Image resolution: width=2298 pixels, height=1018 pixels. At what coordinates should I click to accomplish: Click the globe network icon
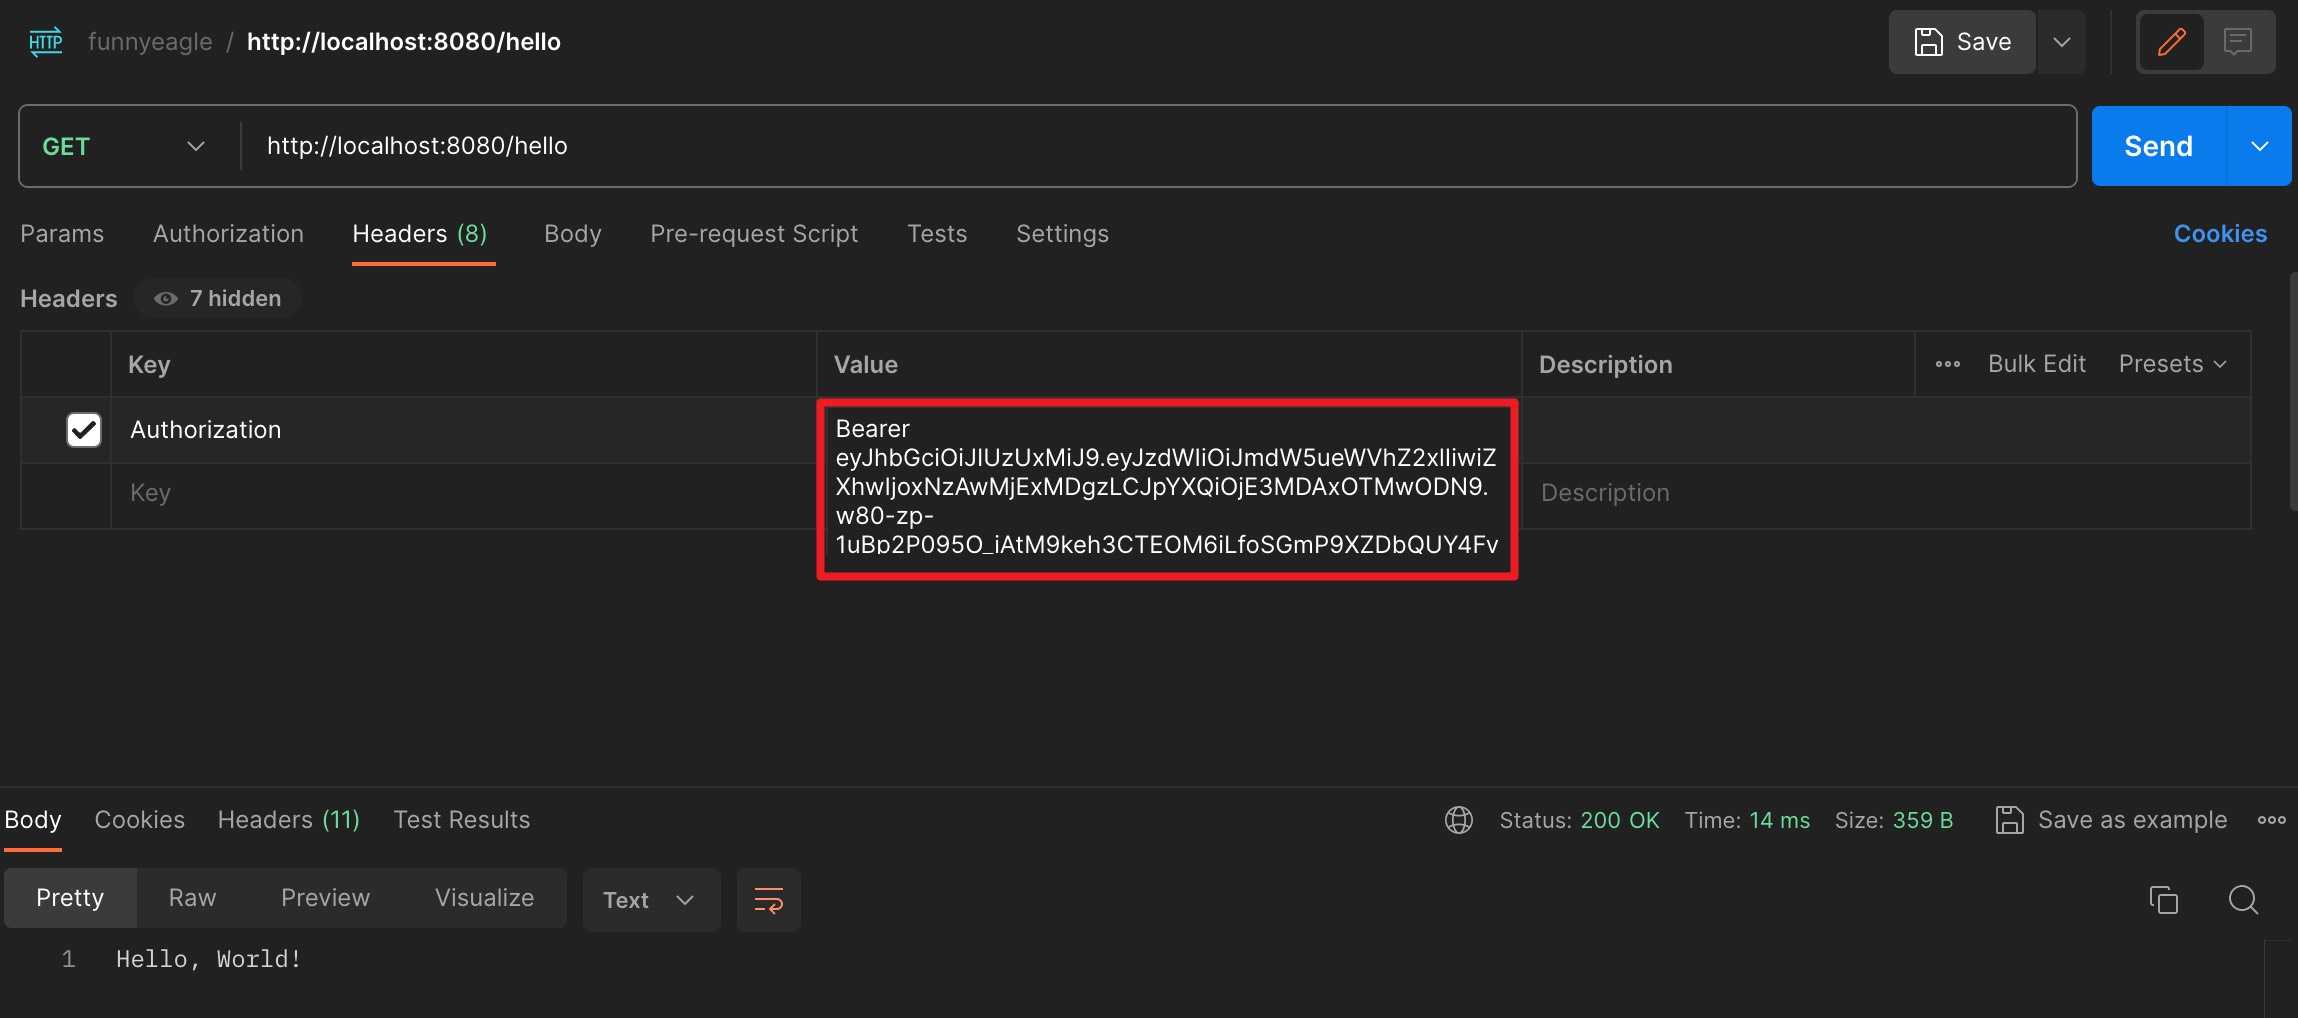[x=1458, y=820]
